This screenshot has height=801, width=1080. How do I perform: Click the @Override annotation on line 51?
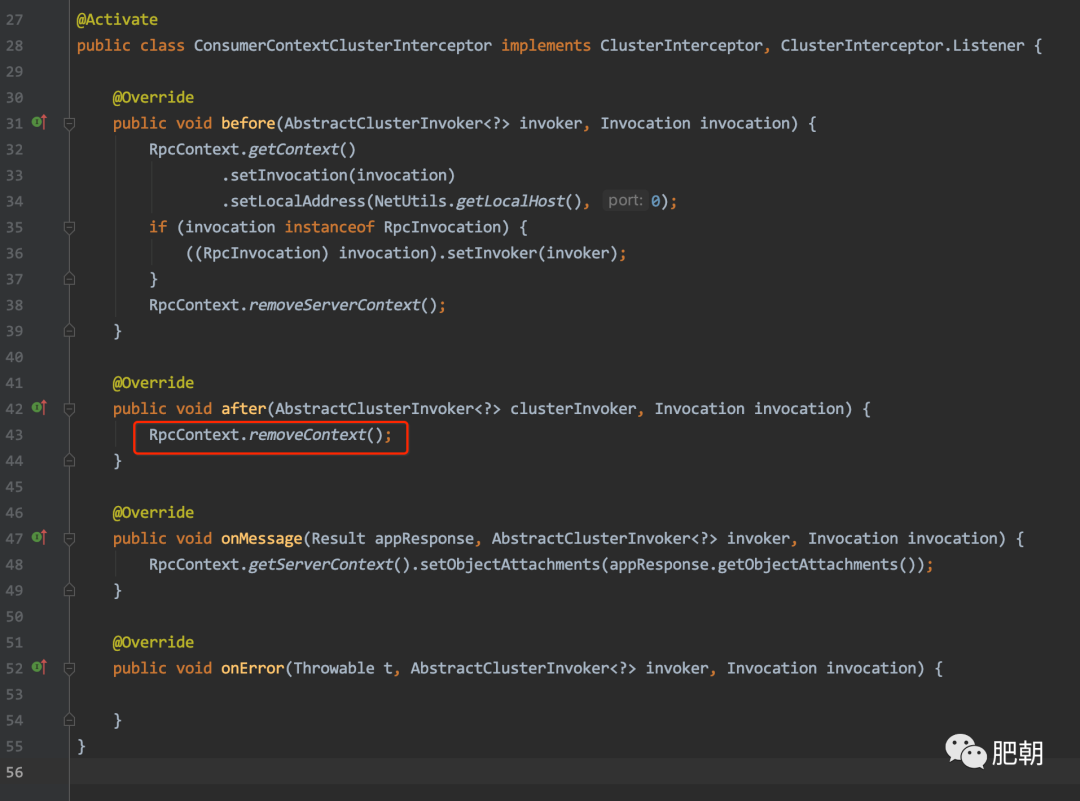point(153,643)
